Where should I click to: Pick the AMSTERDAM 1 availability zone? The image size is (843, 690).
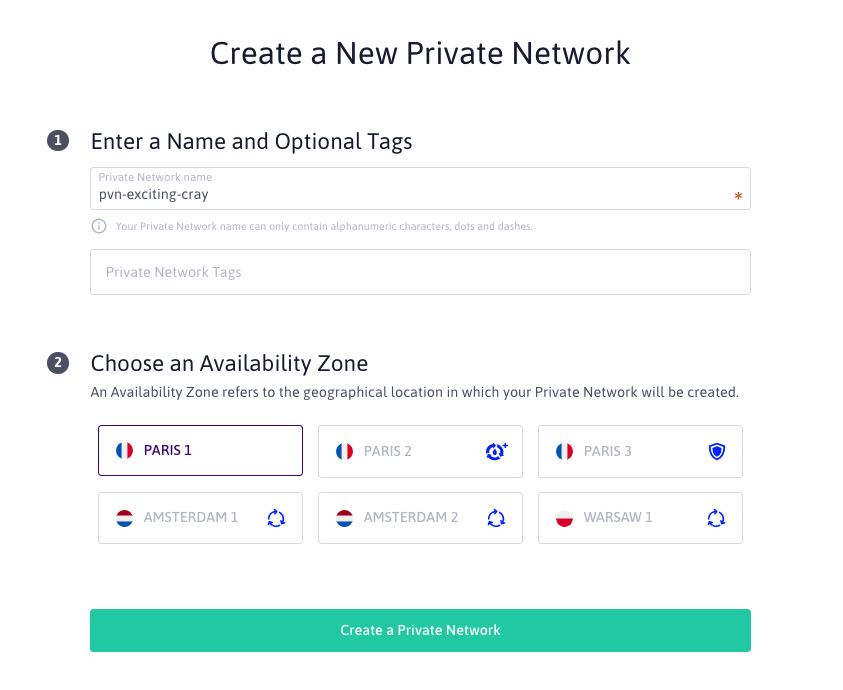201,518
